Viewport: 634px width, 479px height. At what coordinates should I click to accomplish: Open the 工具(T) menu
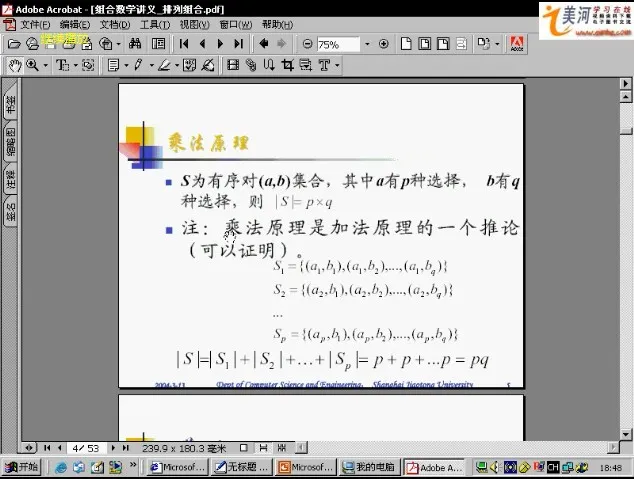point(155,25)
